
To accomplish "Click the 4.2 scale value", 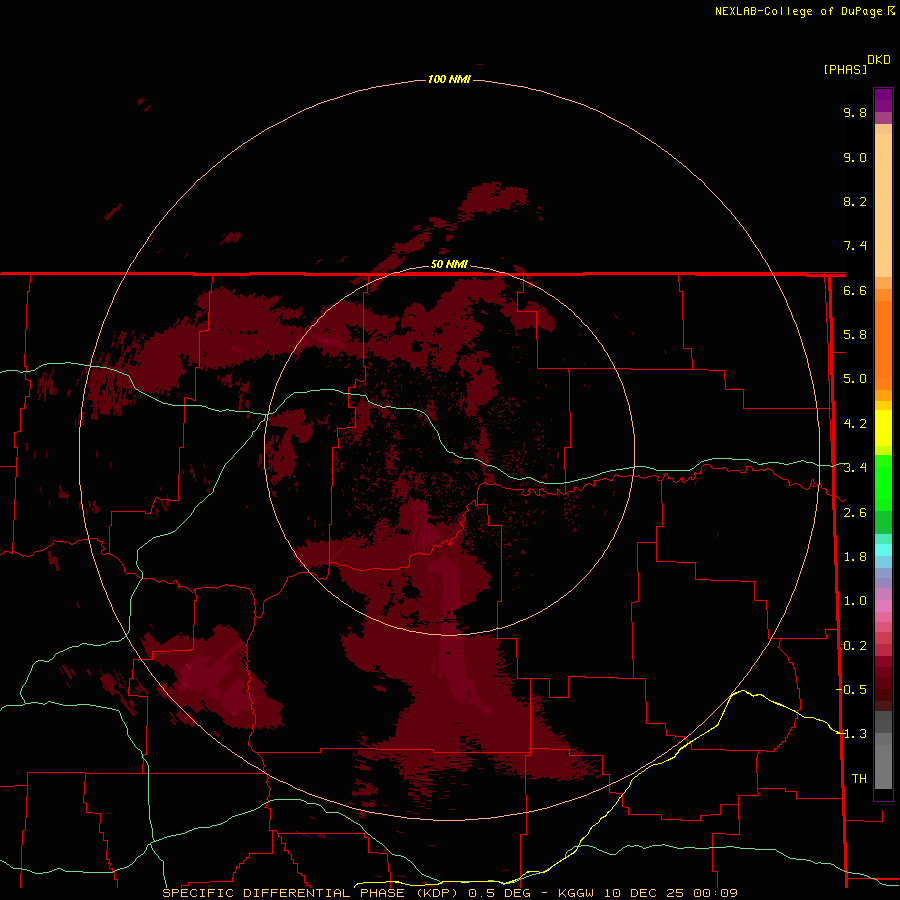I will click(855, 424).
